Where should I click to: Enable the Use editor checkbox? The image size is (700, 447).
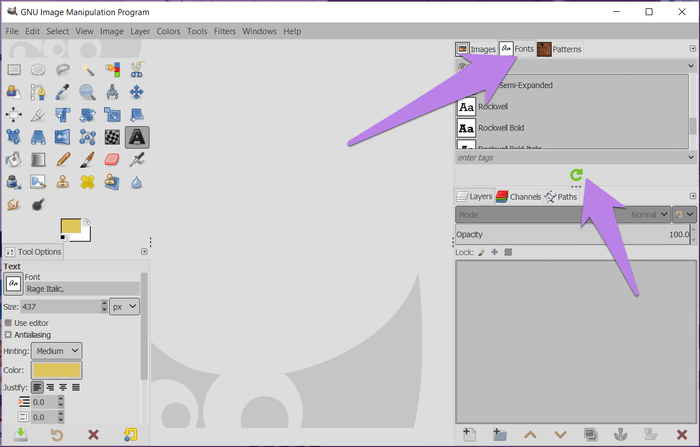click(x=9, y=323)
